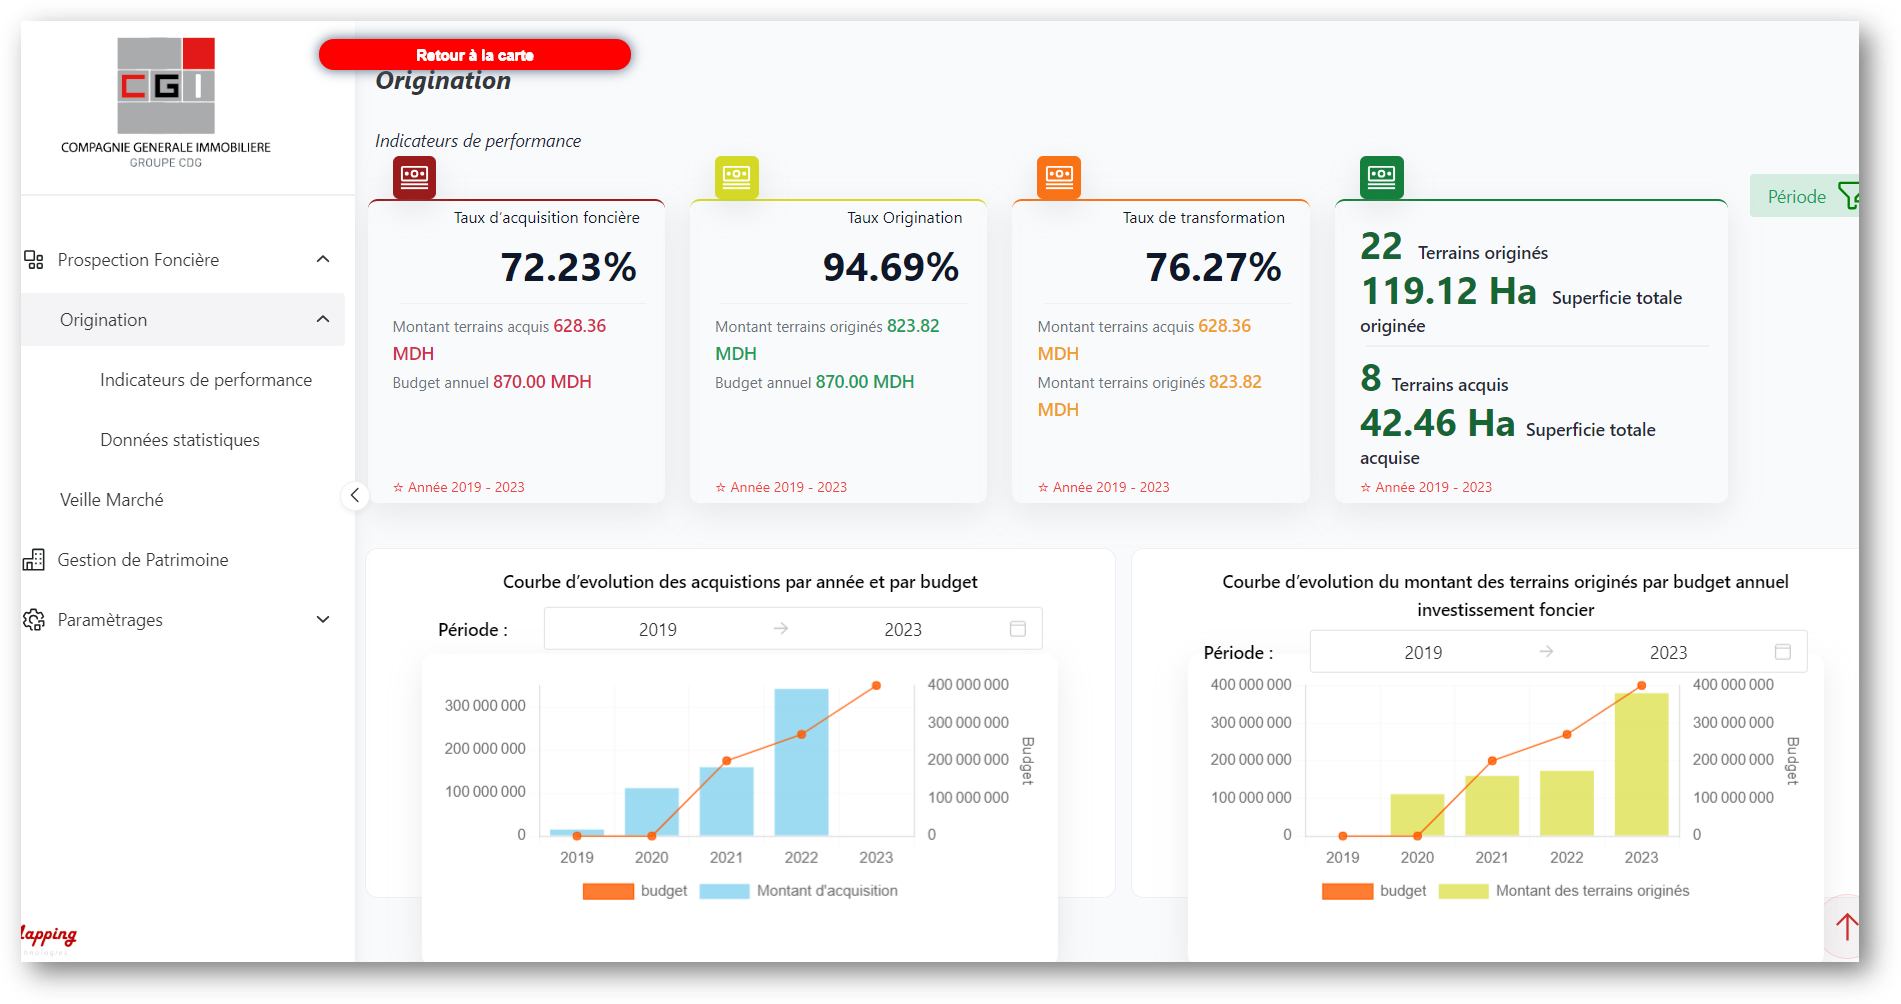Click the orange Taux de transformation card icon
The width and height of the screenshot is (1901, 1004).
pyautogui.click(x=1059, y=178)
